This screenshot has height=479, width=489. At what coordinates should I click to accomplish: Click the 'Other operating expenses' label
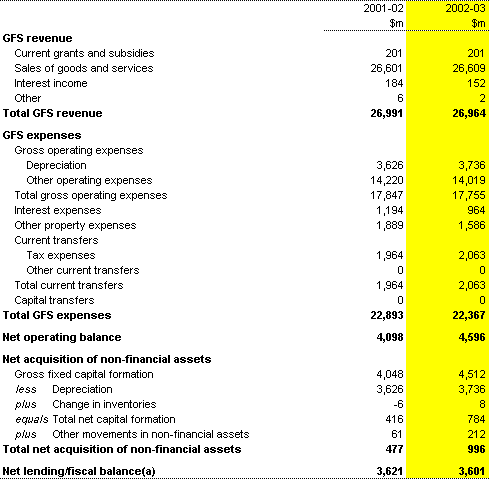(89, 180)
